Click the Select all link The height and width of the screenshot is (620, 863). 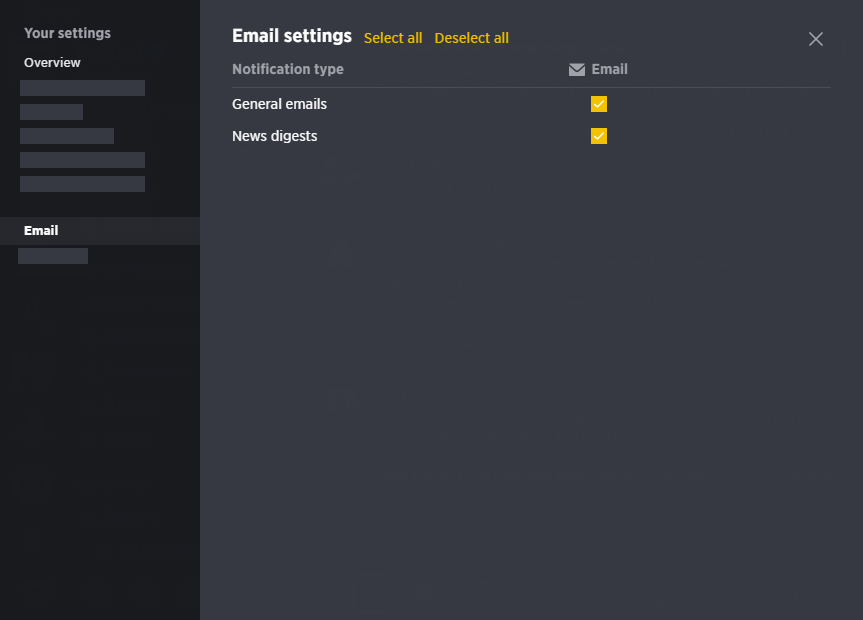[393, 38]
